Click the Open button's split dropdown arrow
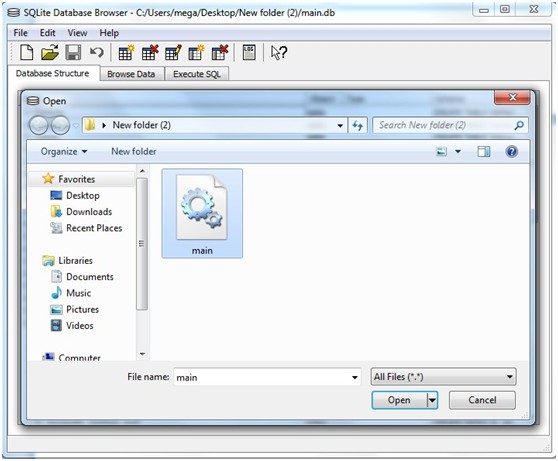The height and width of the screenshot is (461, 558). (432, 400)
